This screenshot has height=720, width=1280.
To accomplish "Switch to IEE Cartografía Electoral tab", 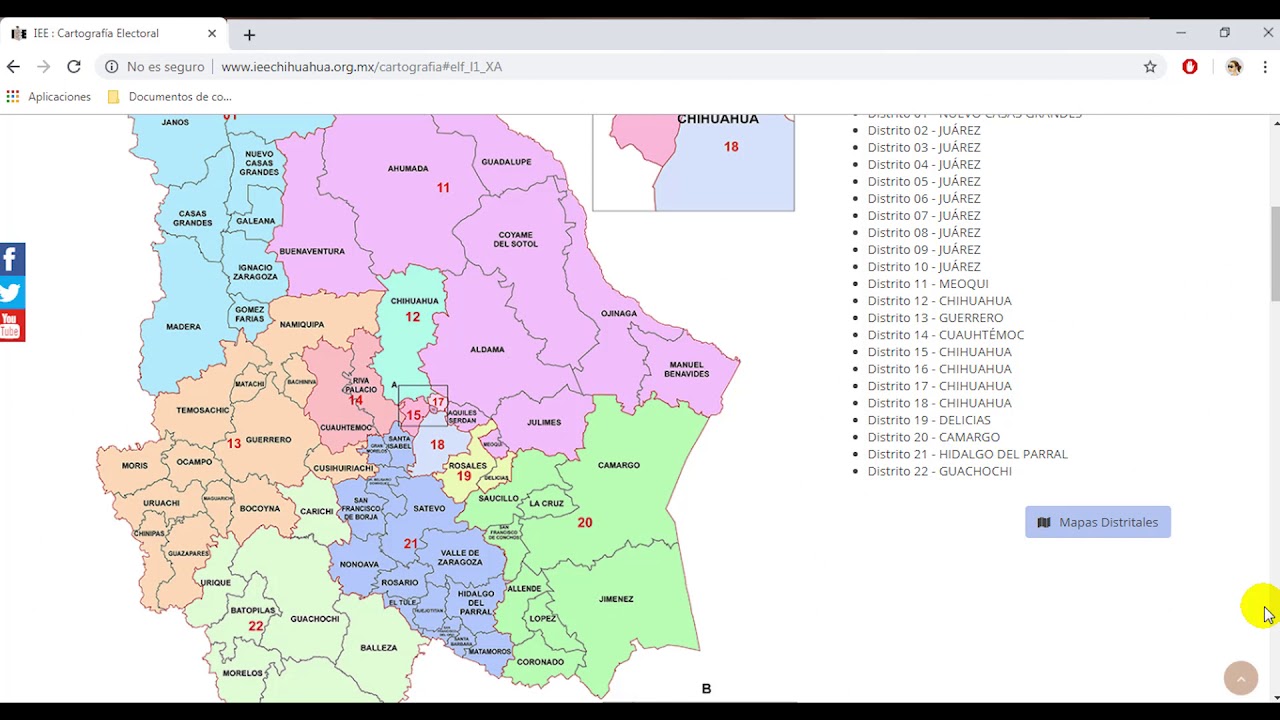I will [x=95, y=33].
